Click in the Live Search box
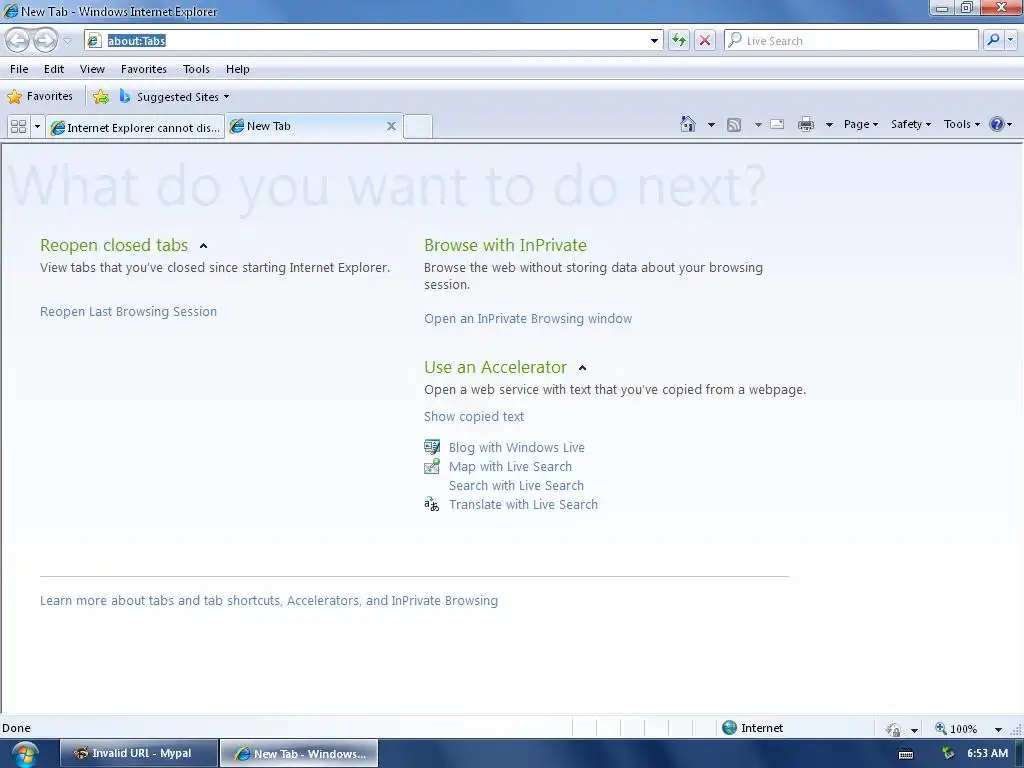This screenshot has width=1024, height=768. click(x=851, y=40)
